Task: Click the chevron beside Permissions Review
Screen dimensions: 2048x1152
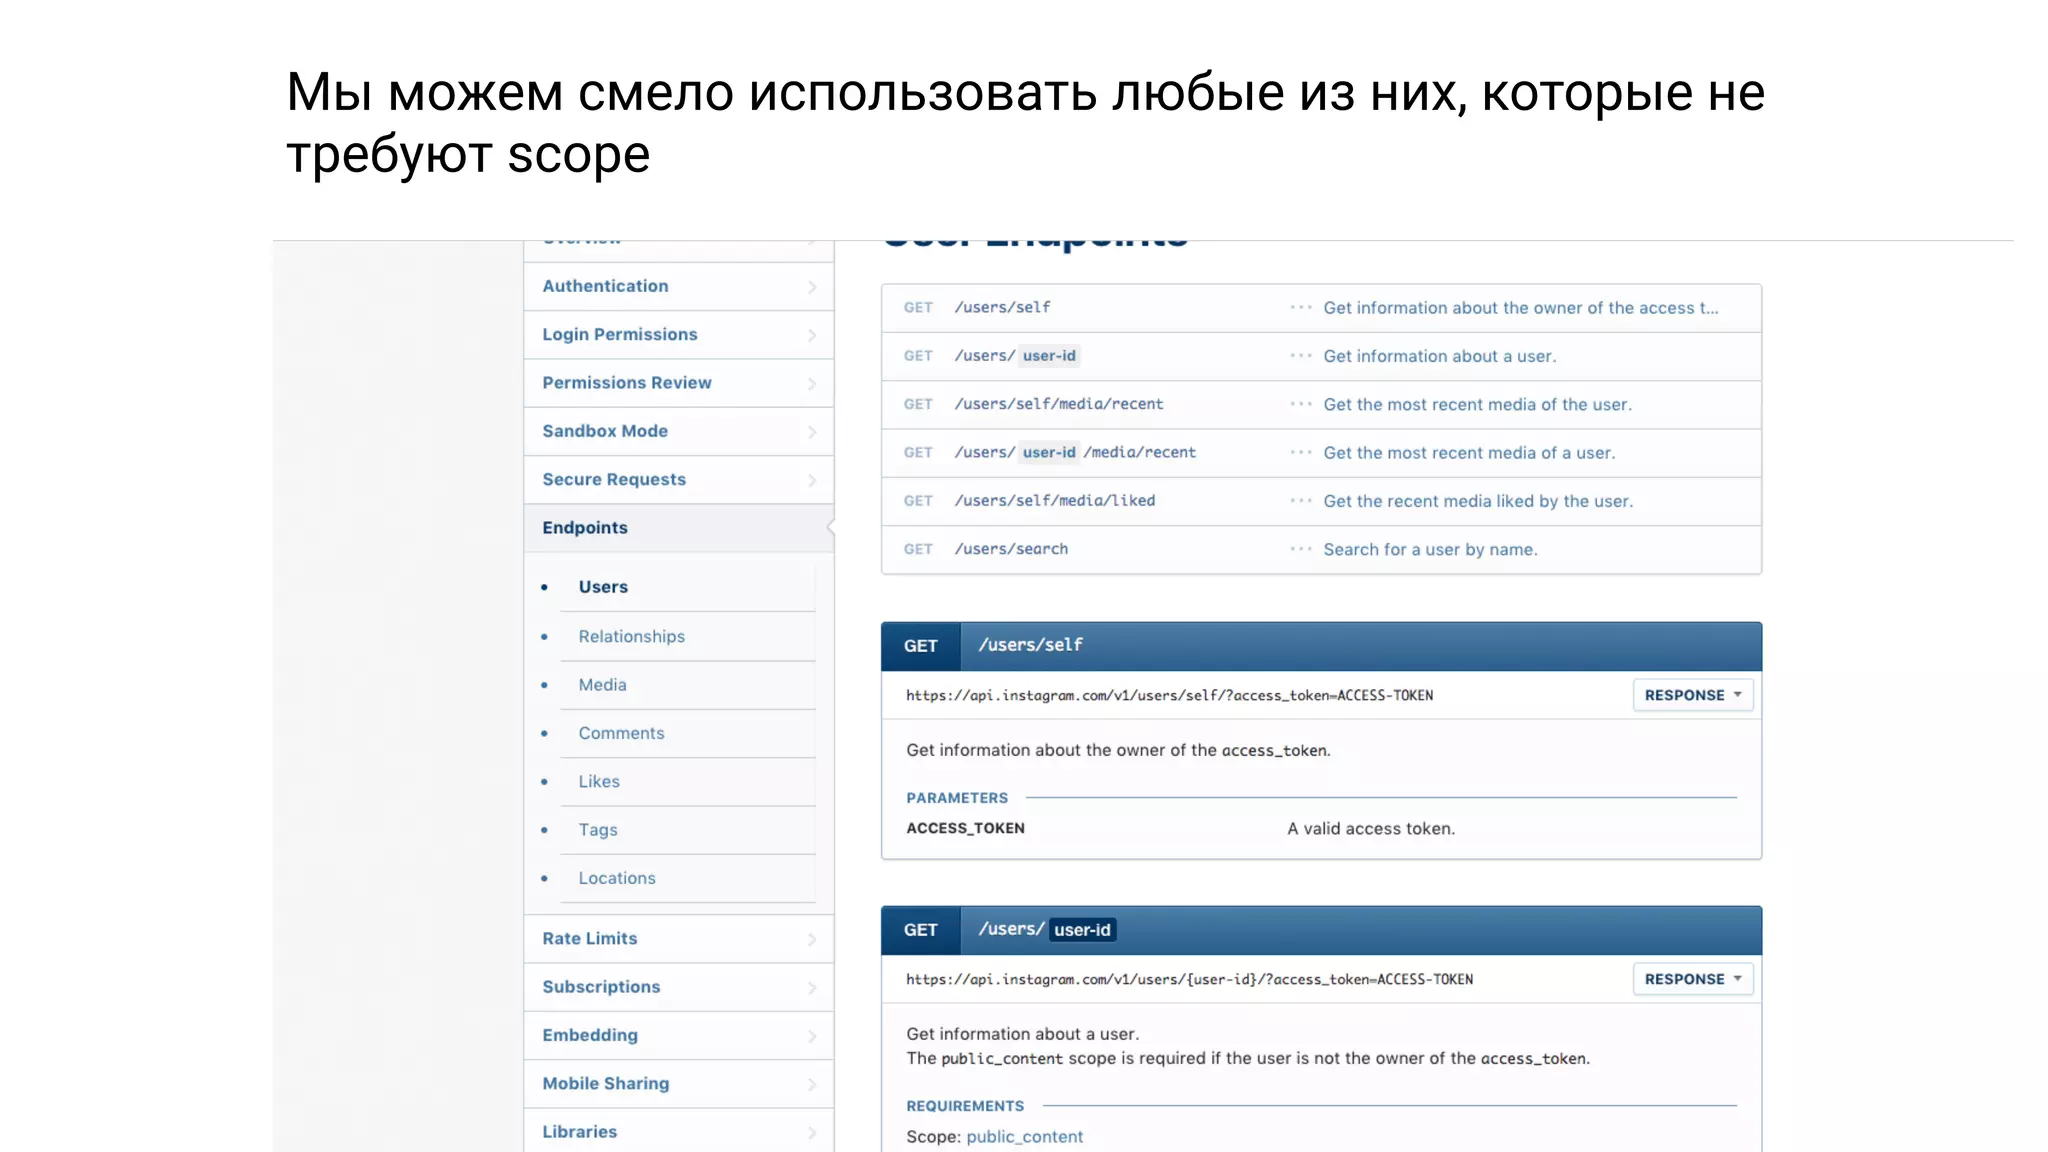Action: pos(812,384)
